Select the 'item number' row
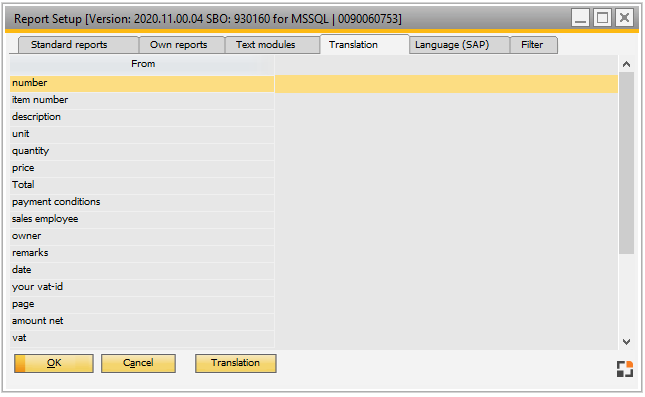Image resolution: width=645 pixels, height=397 pixels. (x=142, y=100)
